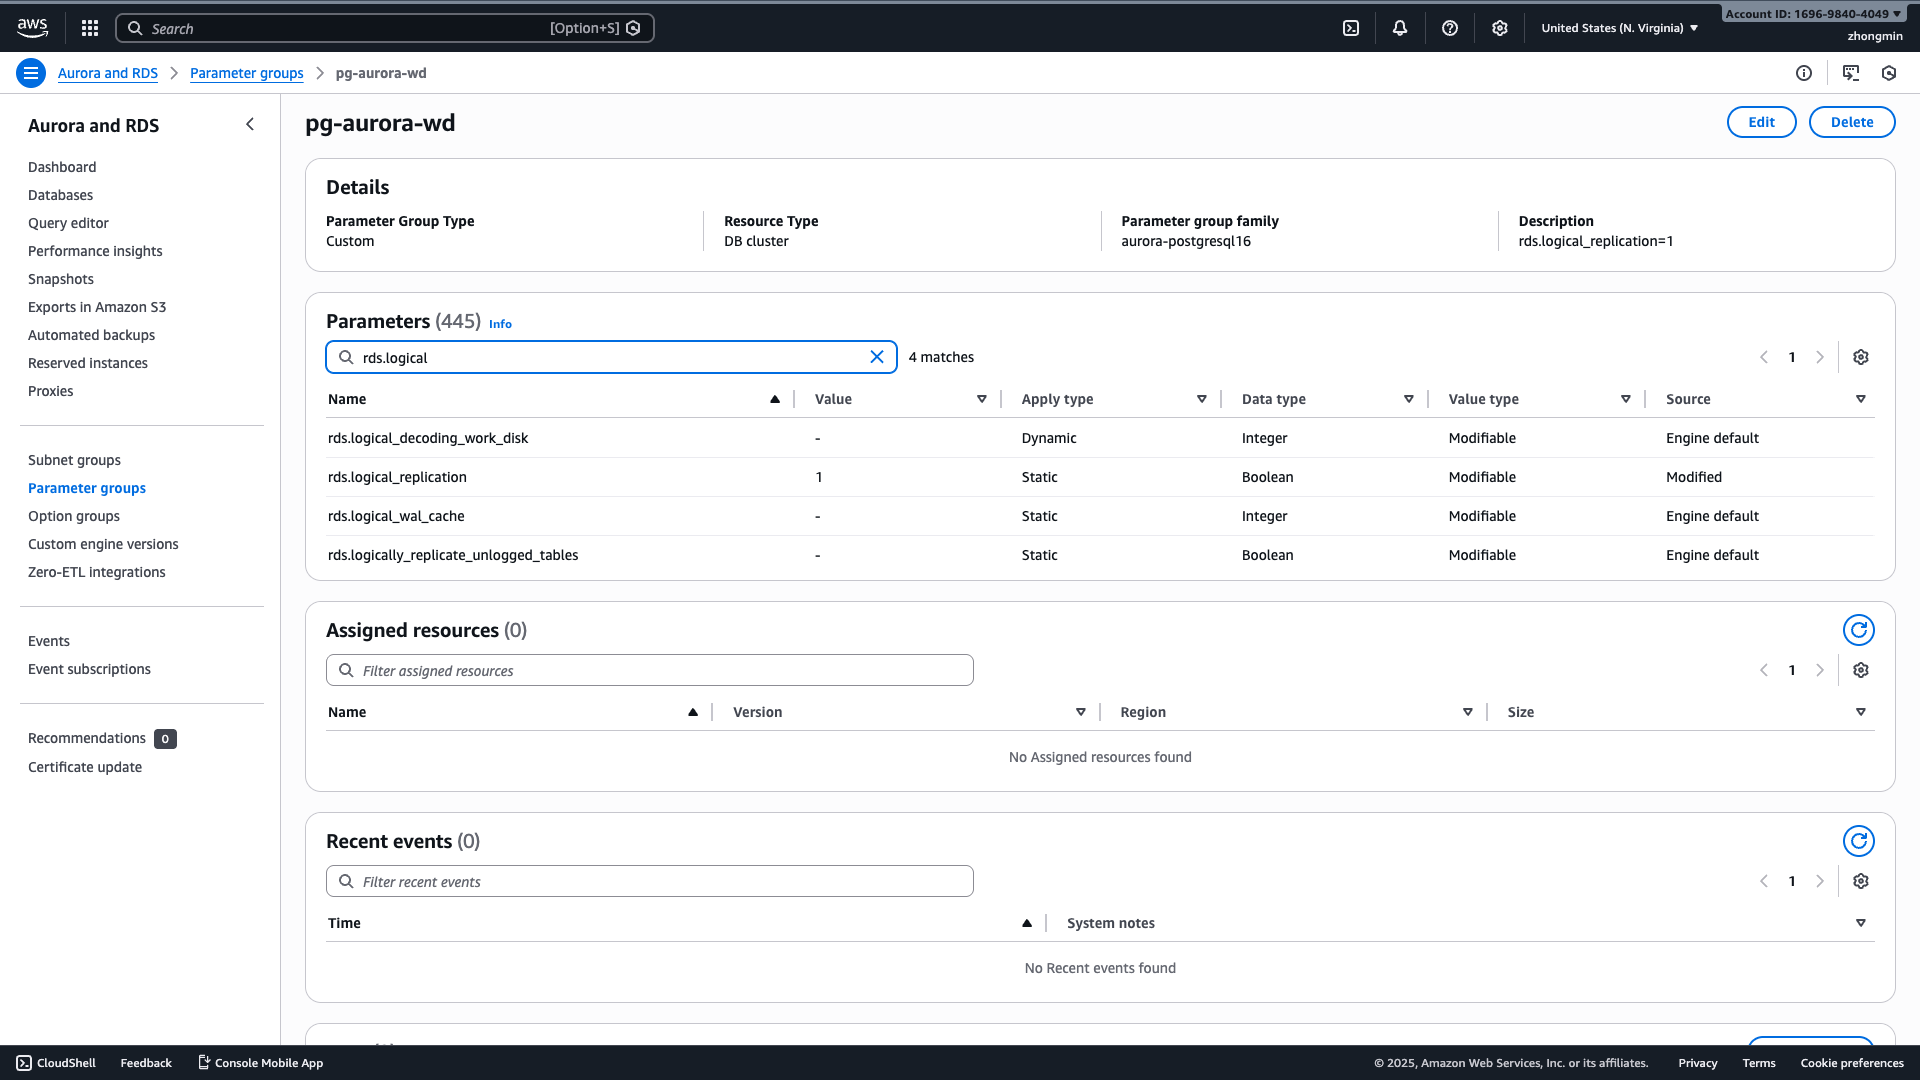Open the AWS services grid menu
1920x1080 pixels.
tap(90, 28)
